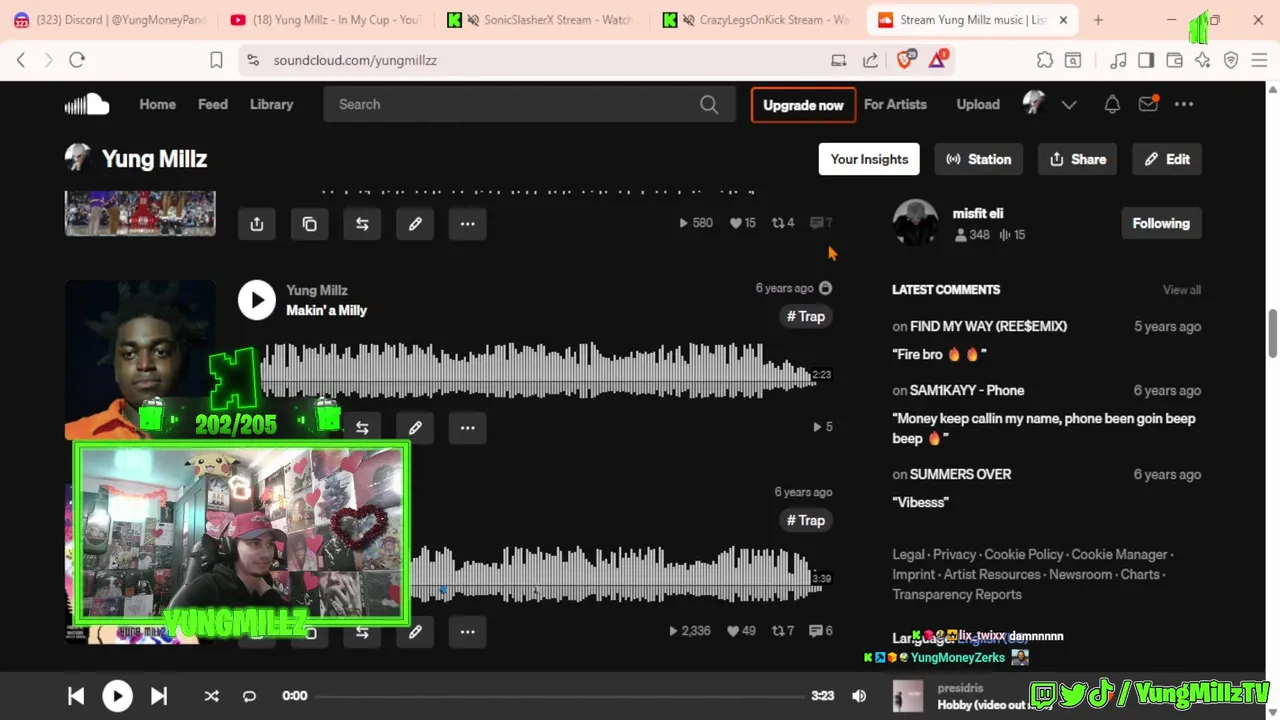Screen dimensions: 1280x720
Task: Mute the player volume speaker
Action: [859, 696]
